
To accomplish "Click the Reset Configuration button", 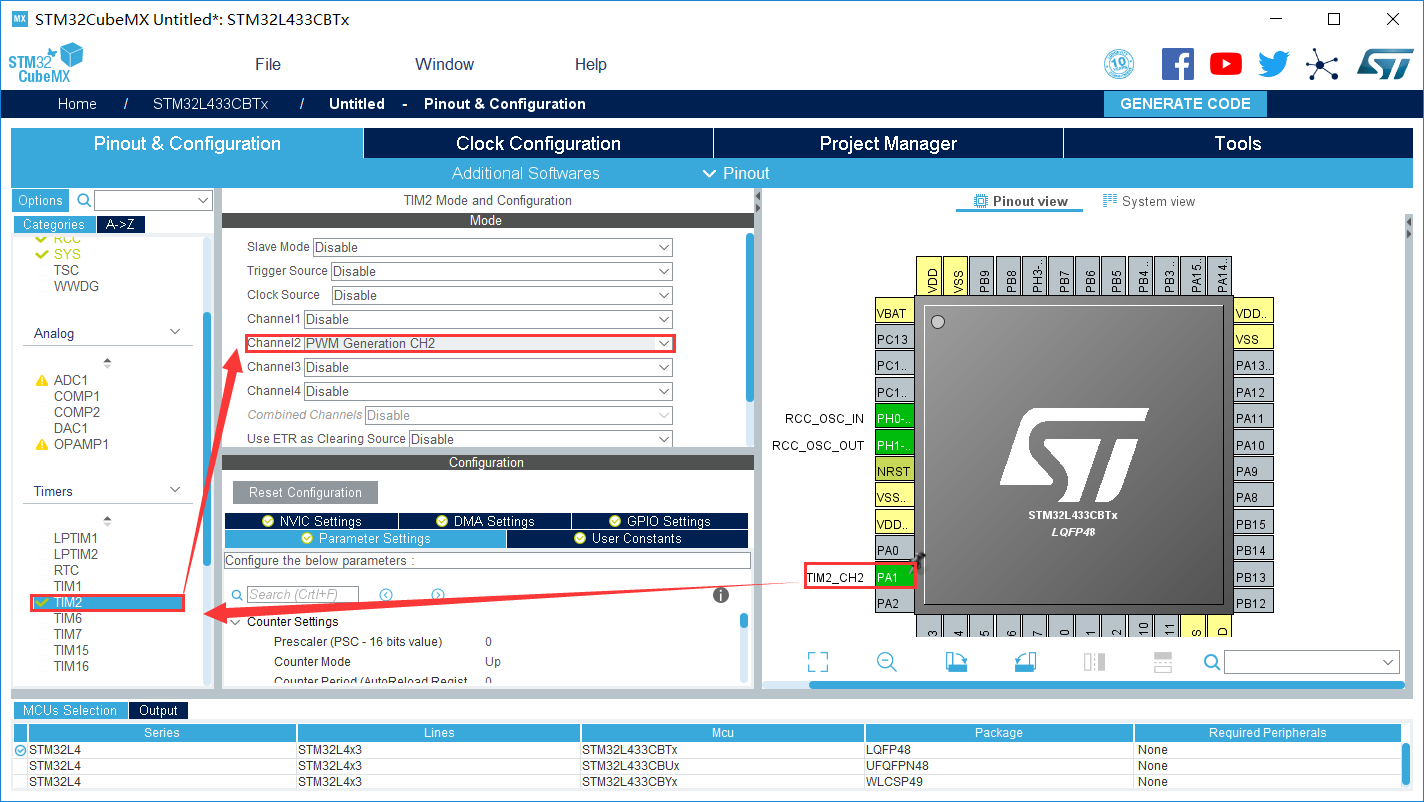I will tap(305, 492).
